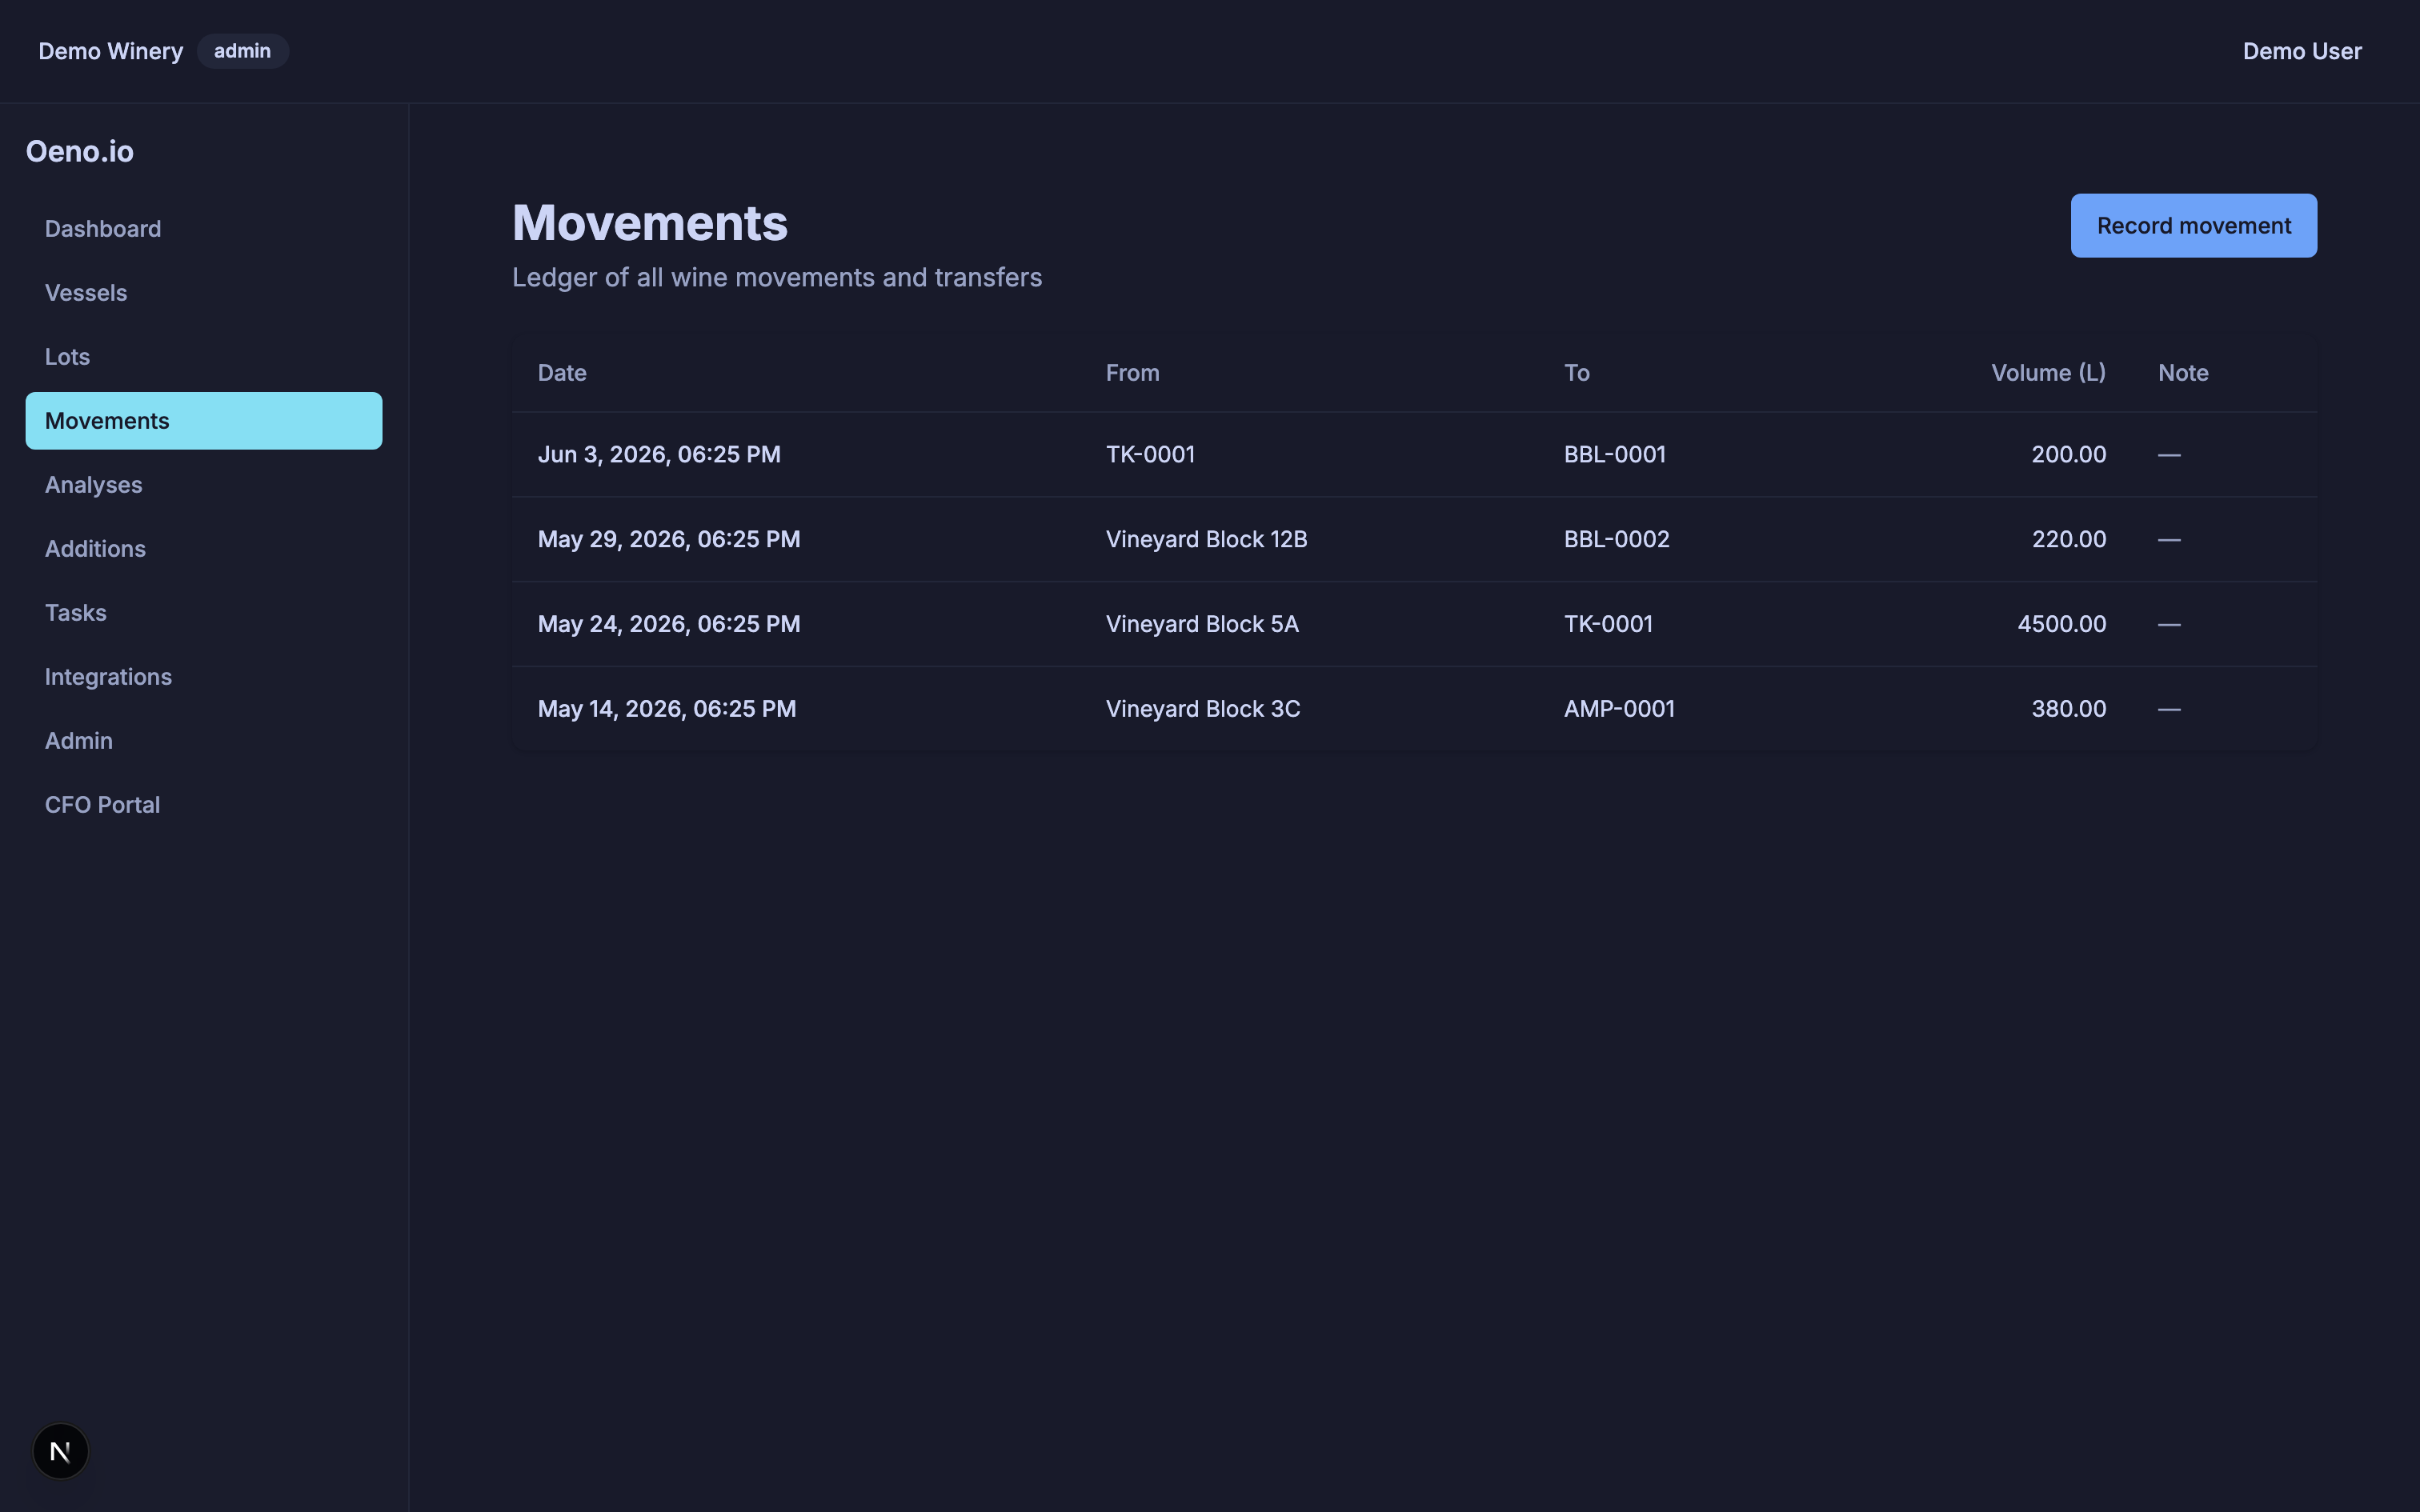Click the Demo Winery name

110,51
